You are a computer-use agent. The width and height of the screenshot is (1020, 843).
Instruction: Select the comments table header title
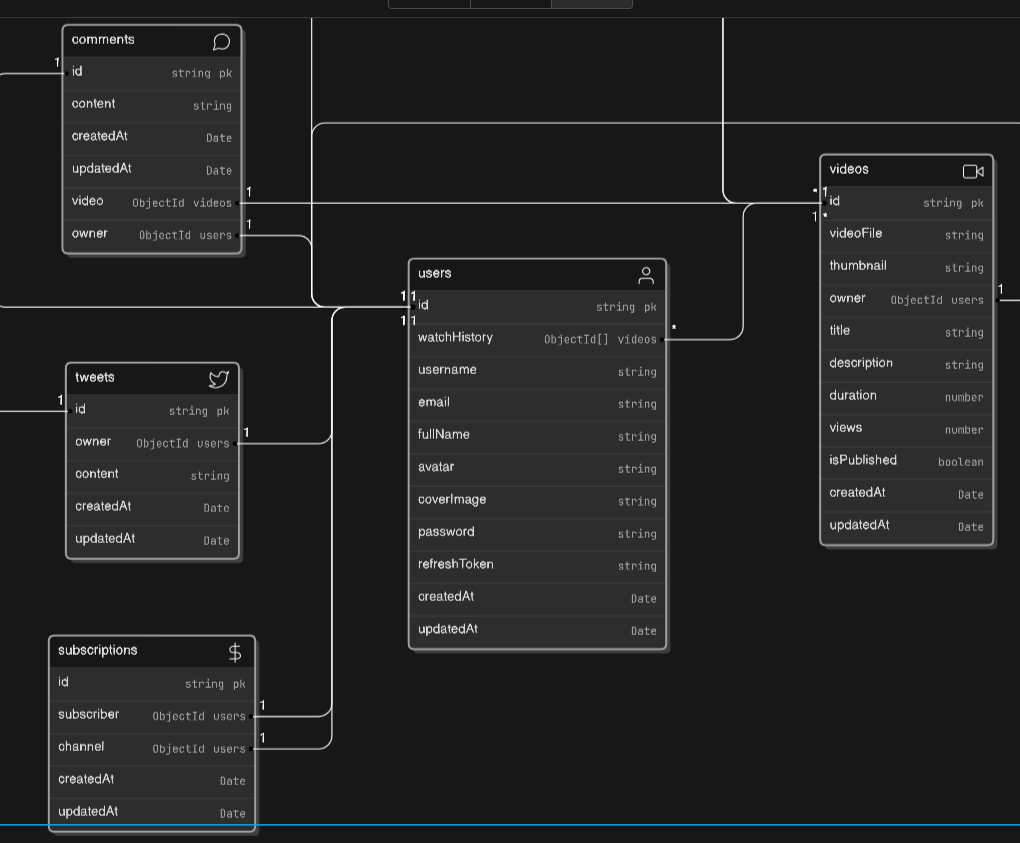(103, 40)
